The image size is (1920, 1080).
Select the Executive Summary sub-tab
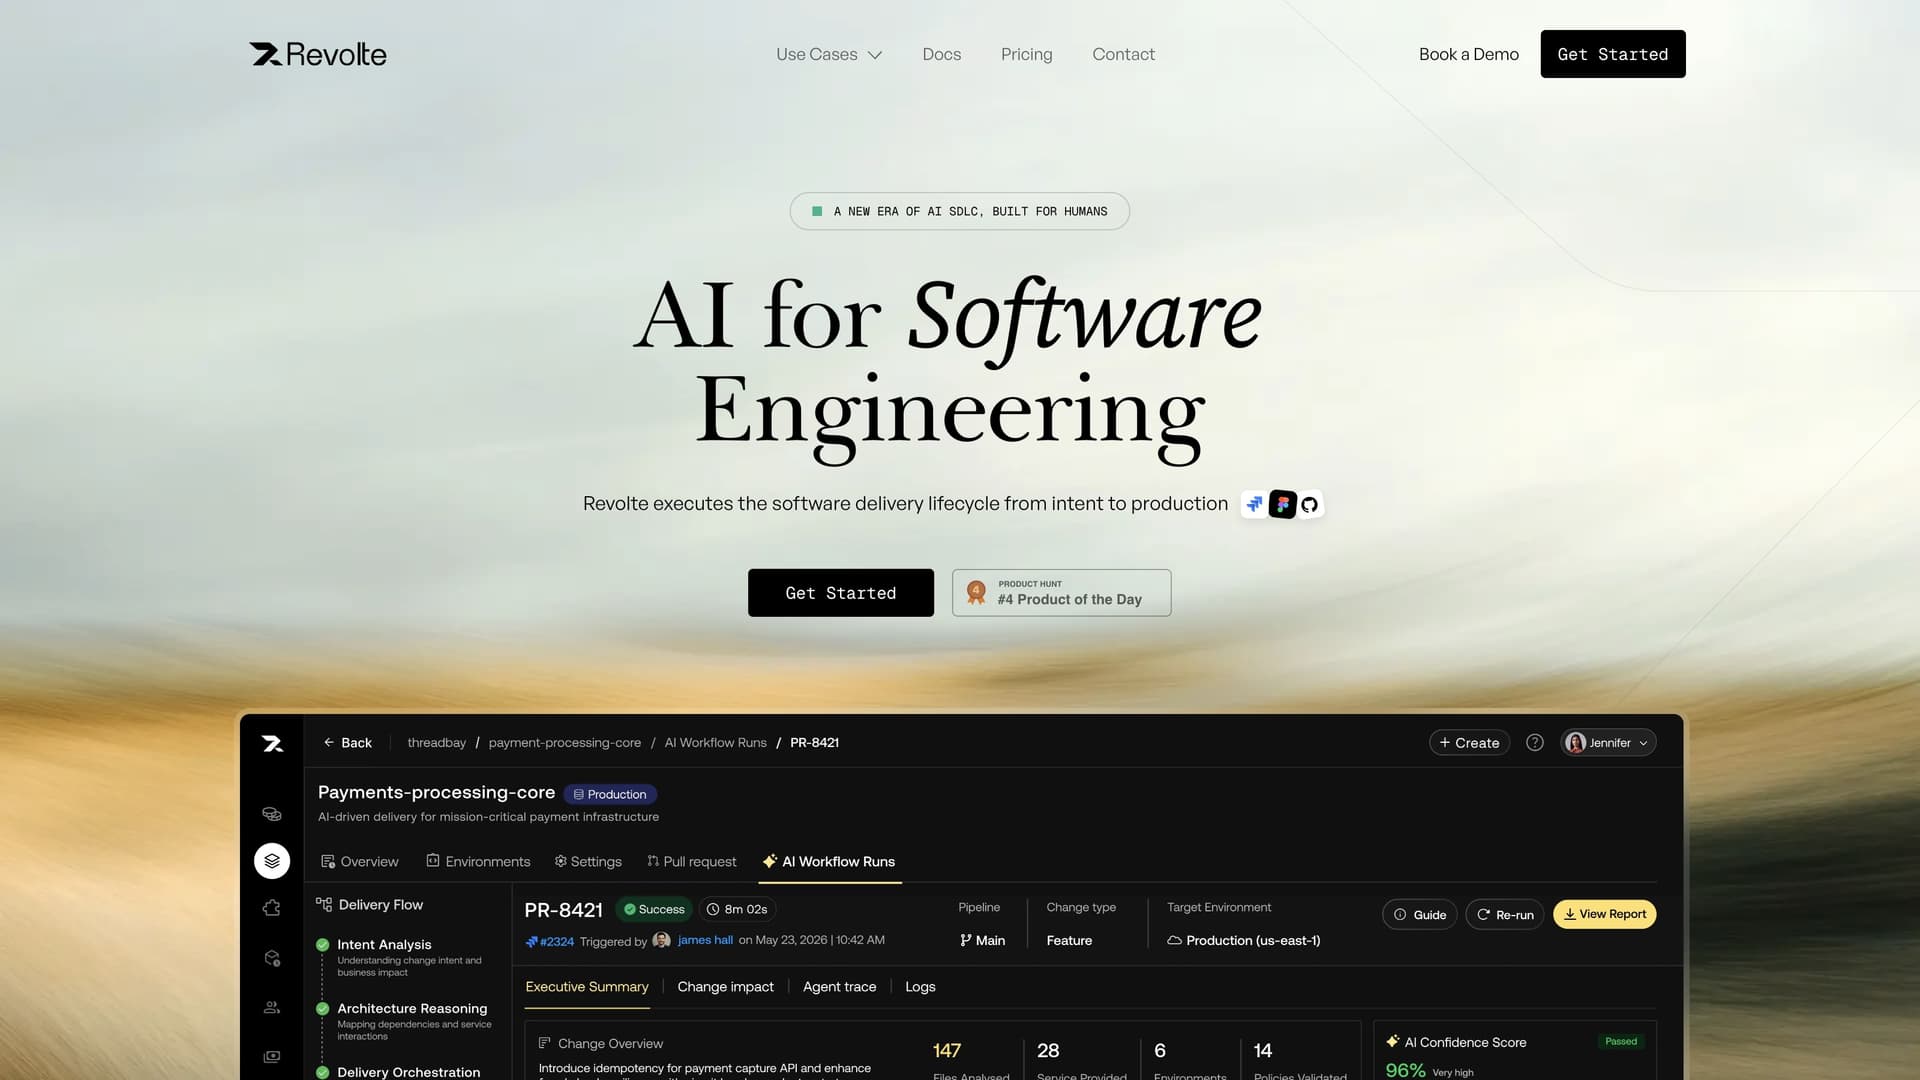click(587, 986)
